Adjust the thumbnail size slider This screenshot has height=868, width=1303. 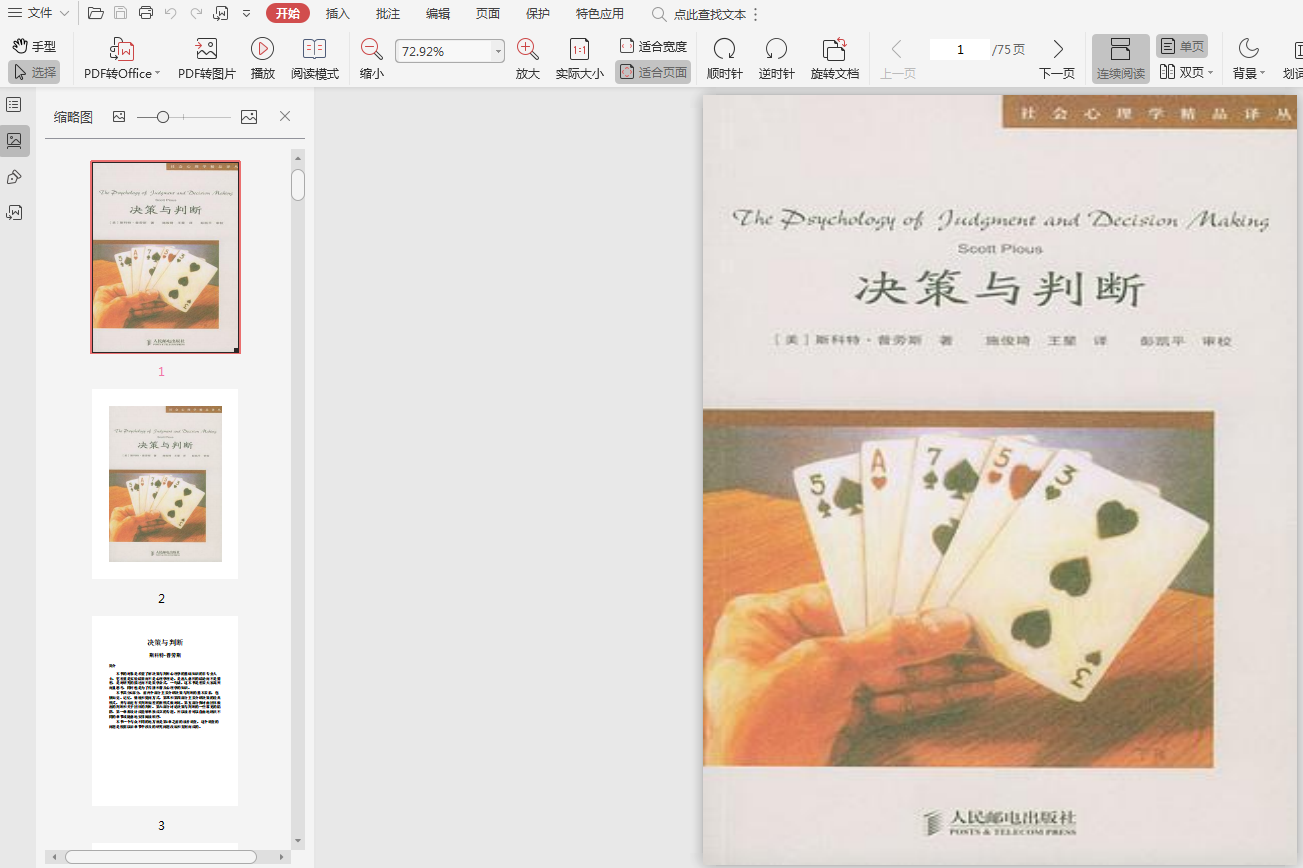[x=163, y=117]
